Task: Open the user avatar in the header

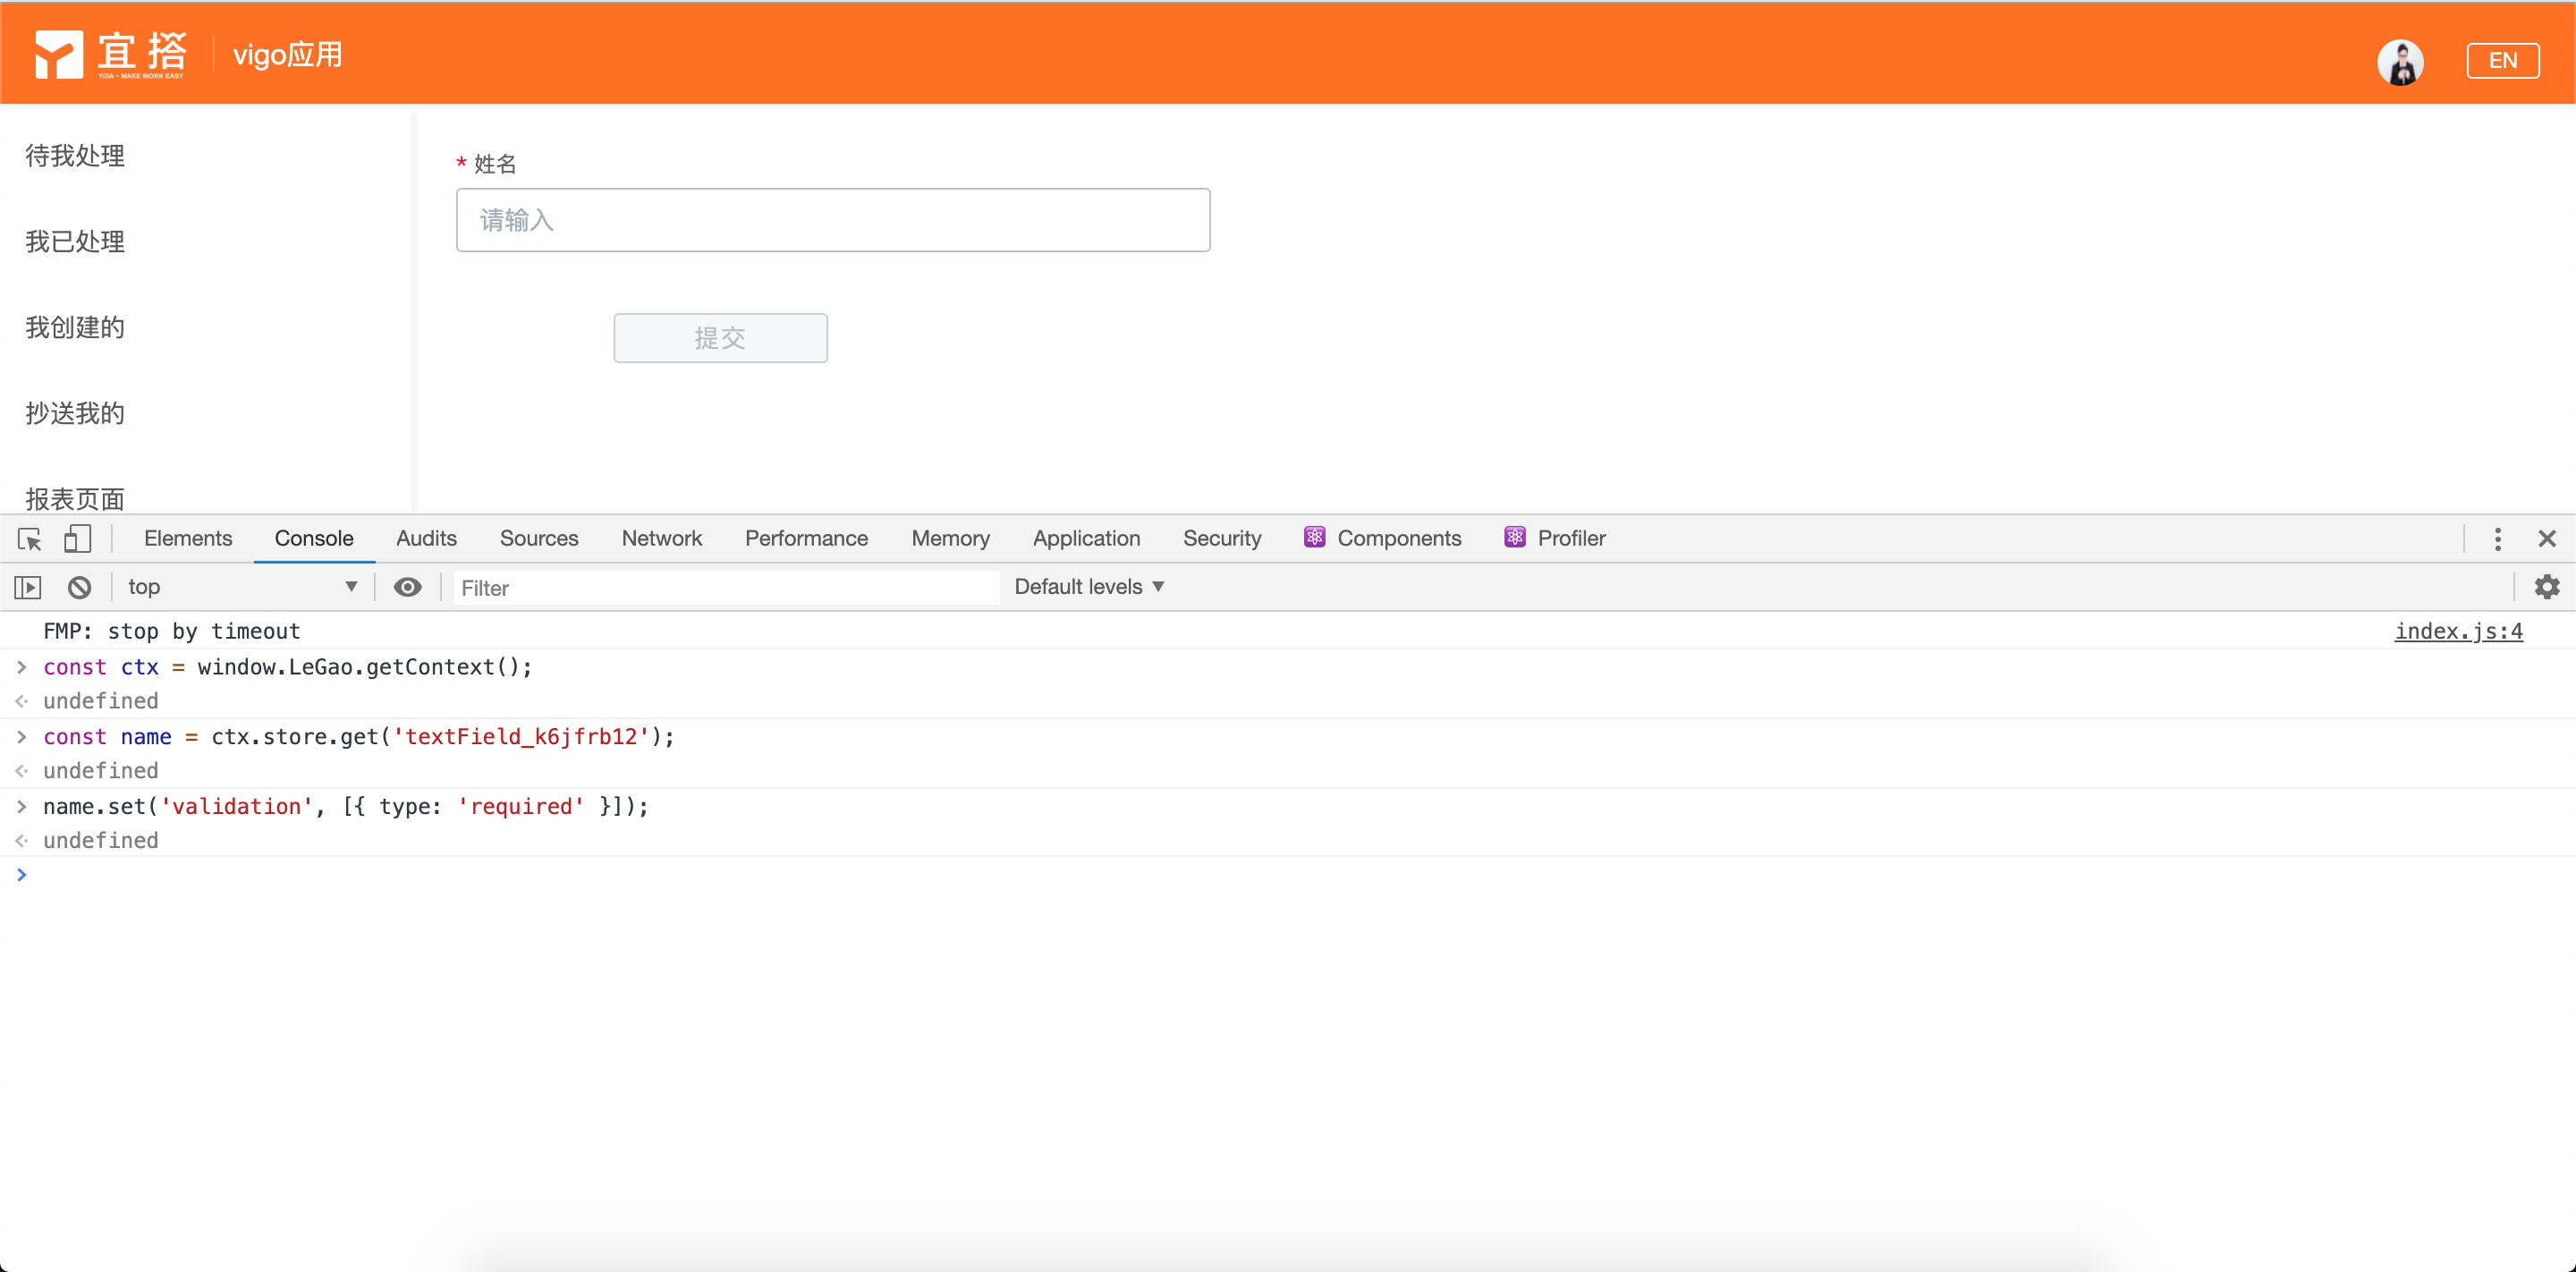Action: [x=2399, y=62]
